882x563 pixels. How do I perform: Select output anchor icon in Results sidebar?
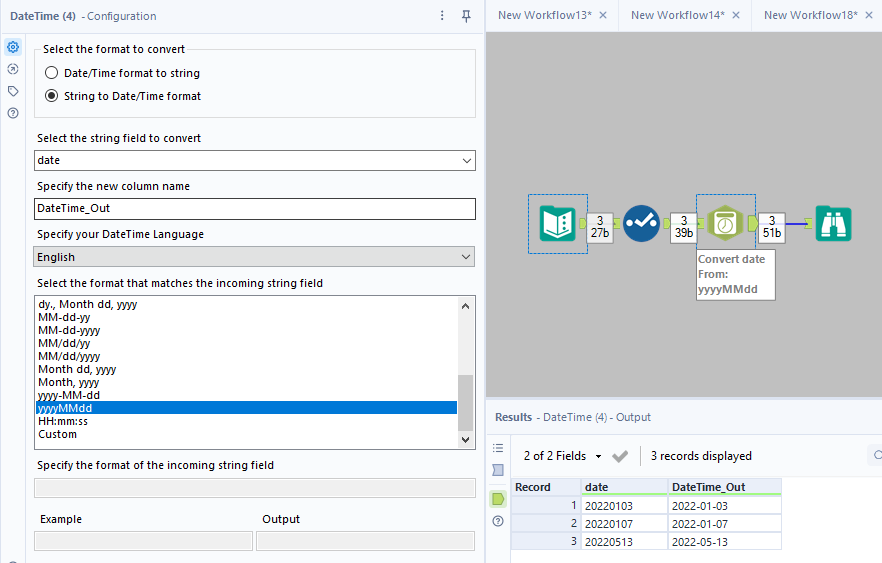point(498,499)
